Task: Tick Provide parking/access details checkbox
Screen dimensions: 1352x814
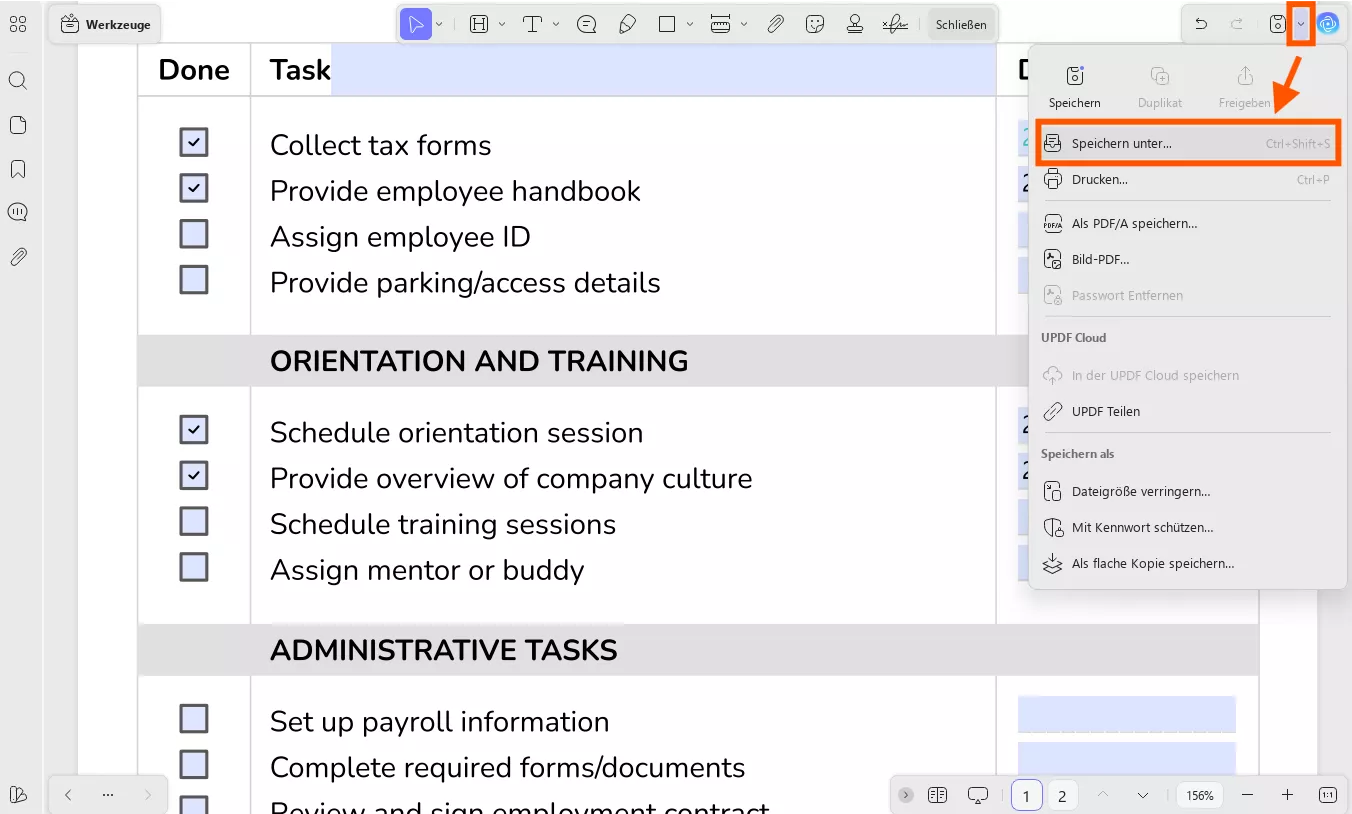Action: (194, 280)
